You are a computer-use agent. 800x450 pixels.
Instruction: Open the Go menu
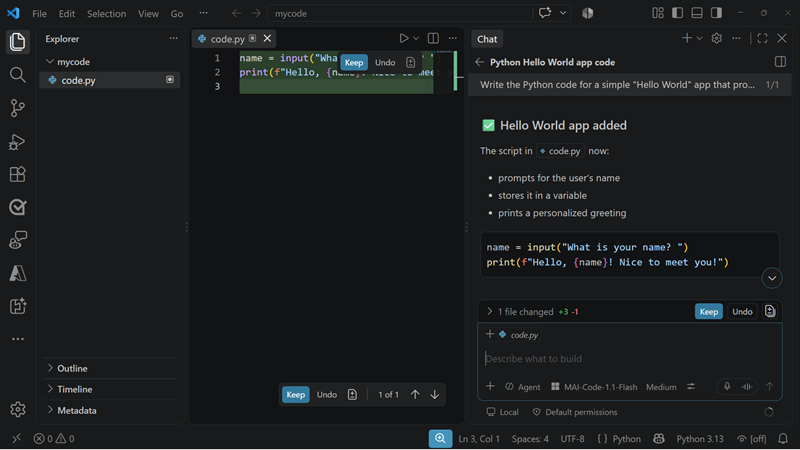pos(177,13)
